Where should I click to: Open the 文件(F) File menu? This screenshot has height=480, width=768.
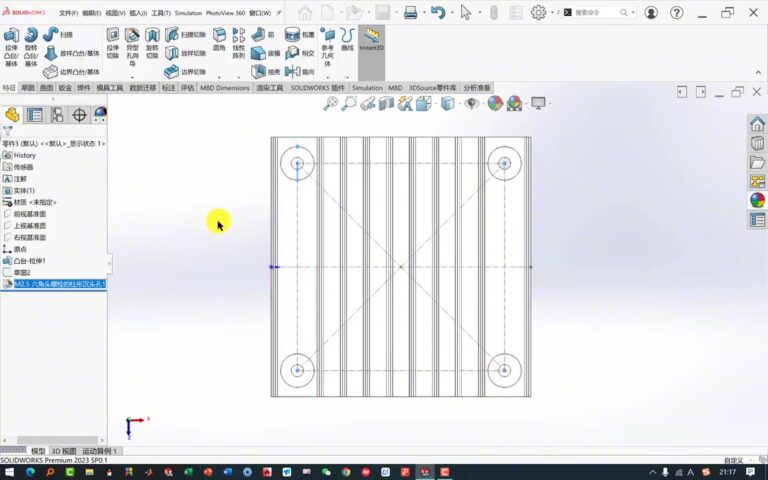69,13
